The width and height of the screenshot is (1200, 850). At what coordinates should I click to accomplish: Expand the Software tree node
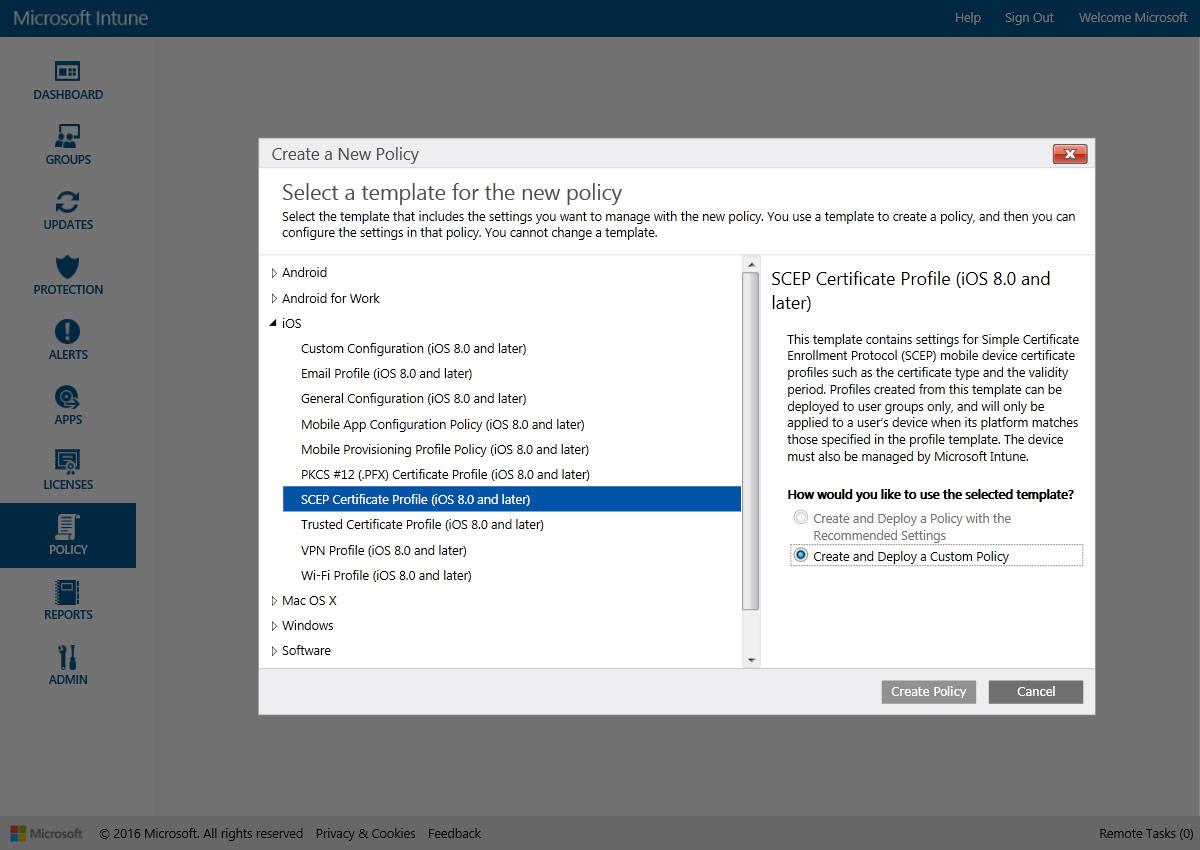(274, 651)
